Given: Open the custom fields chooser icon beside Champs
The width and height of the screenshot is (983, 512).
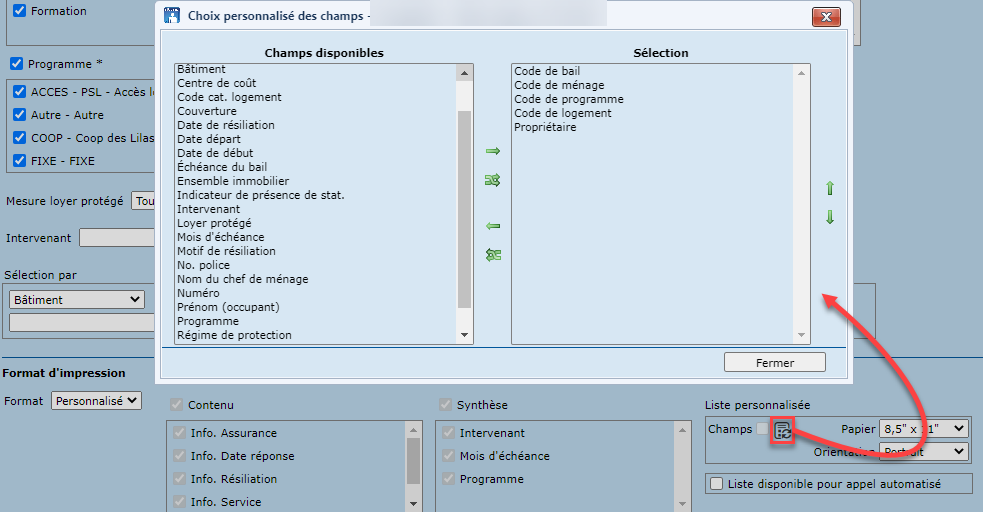Looking at the screenshot, I should (783, 431).
